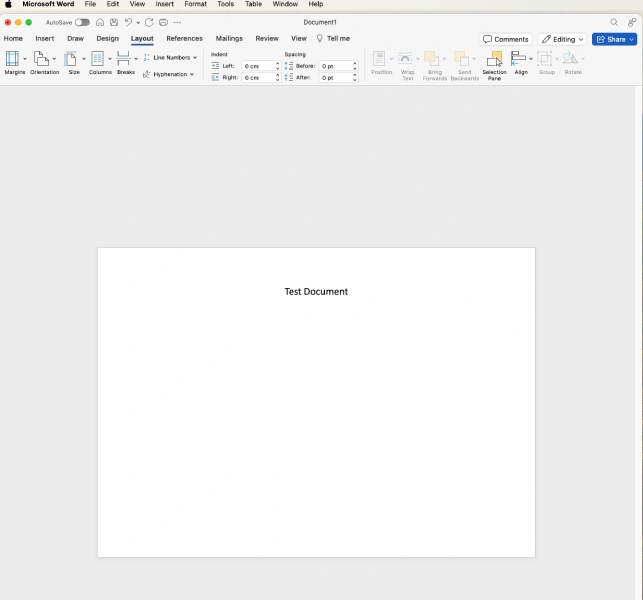This screenshot has height=600, width=643.
Task: Click the Print icon in title bar
Action: [x=163, y=22]
